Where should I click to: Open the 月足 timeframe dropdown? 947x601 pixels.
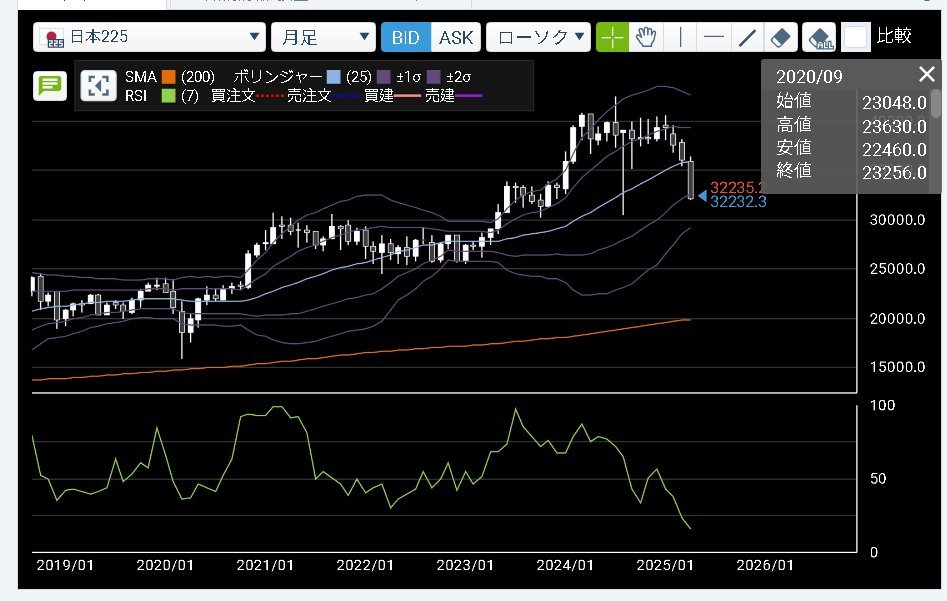(323, 38)
